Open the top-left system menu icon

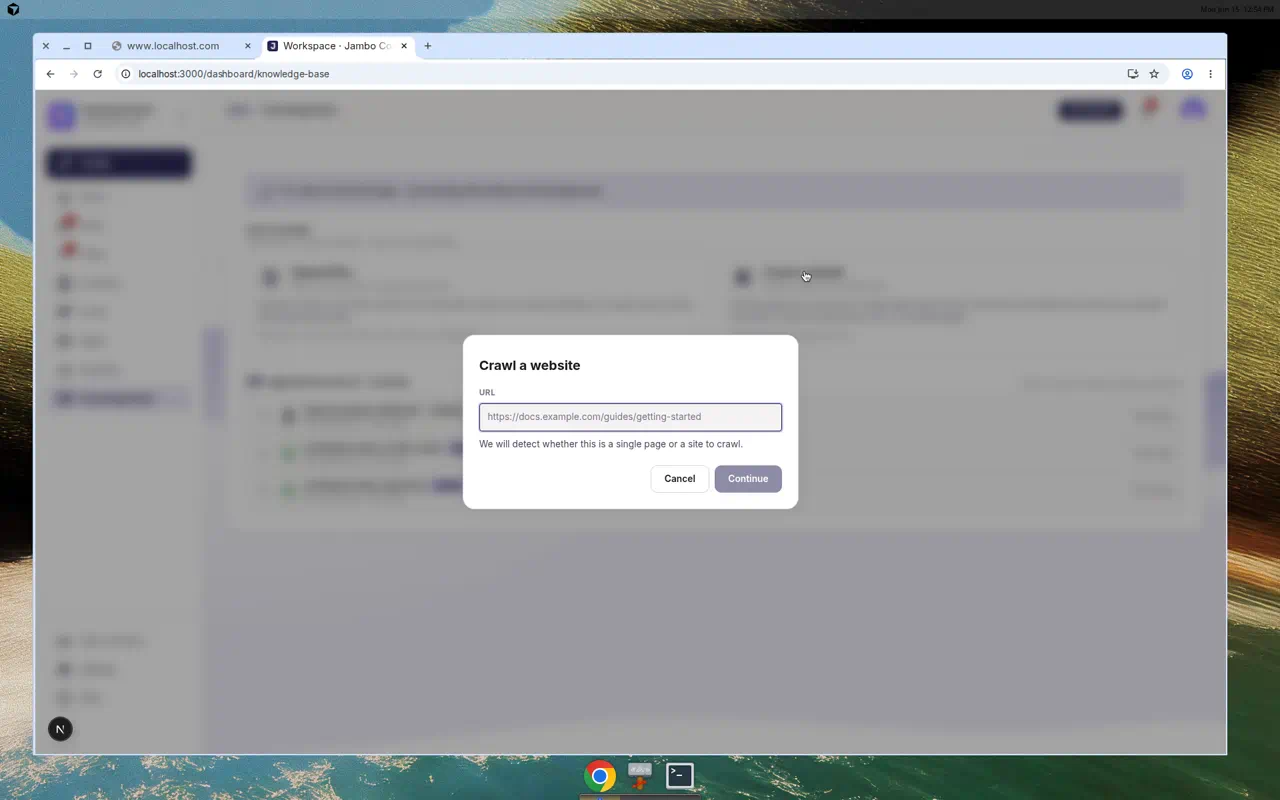(13, 9)
